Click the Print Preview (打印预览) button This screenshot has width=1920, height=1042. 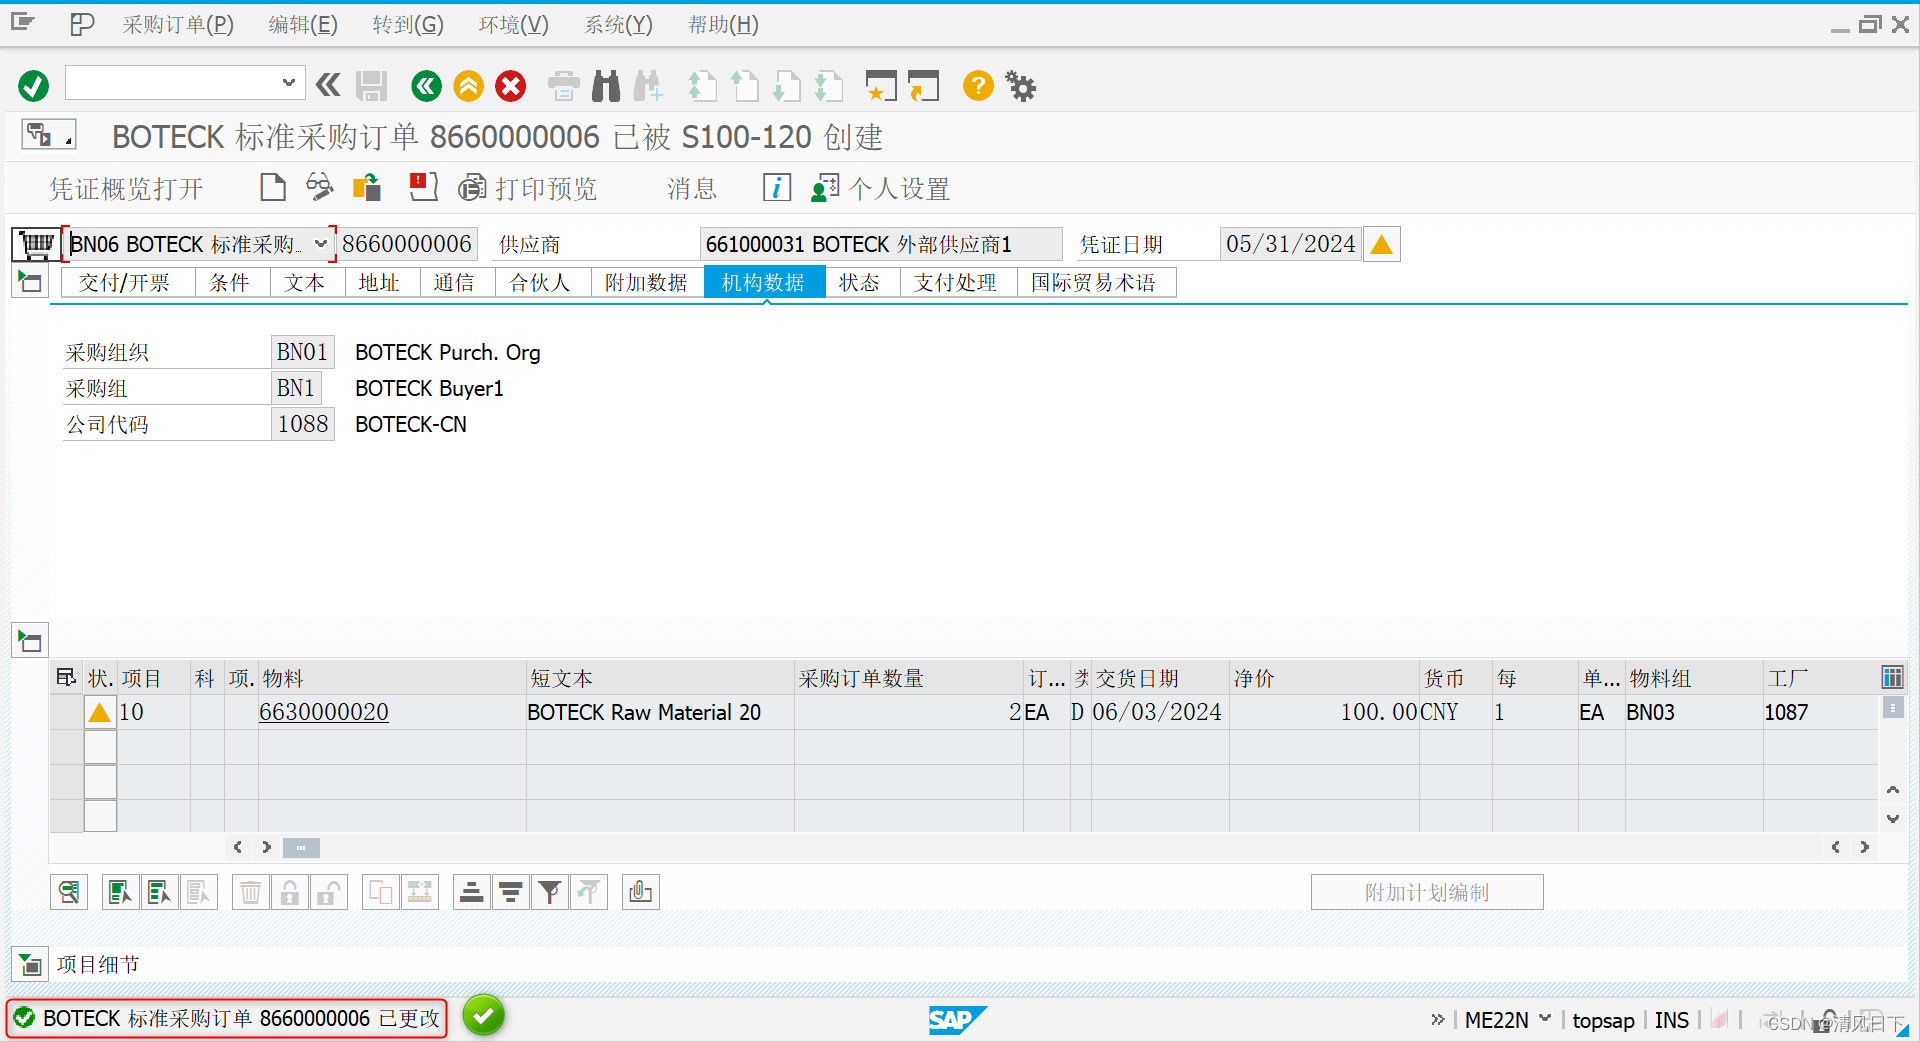[x=527, y=188]
